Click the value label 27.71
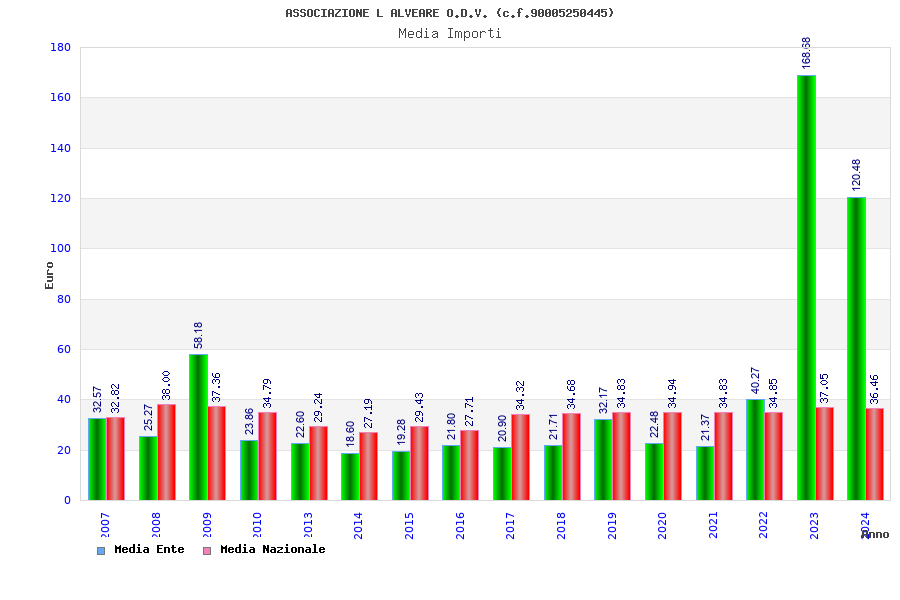This screenshot has height=600, width=900. point(470,412)
